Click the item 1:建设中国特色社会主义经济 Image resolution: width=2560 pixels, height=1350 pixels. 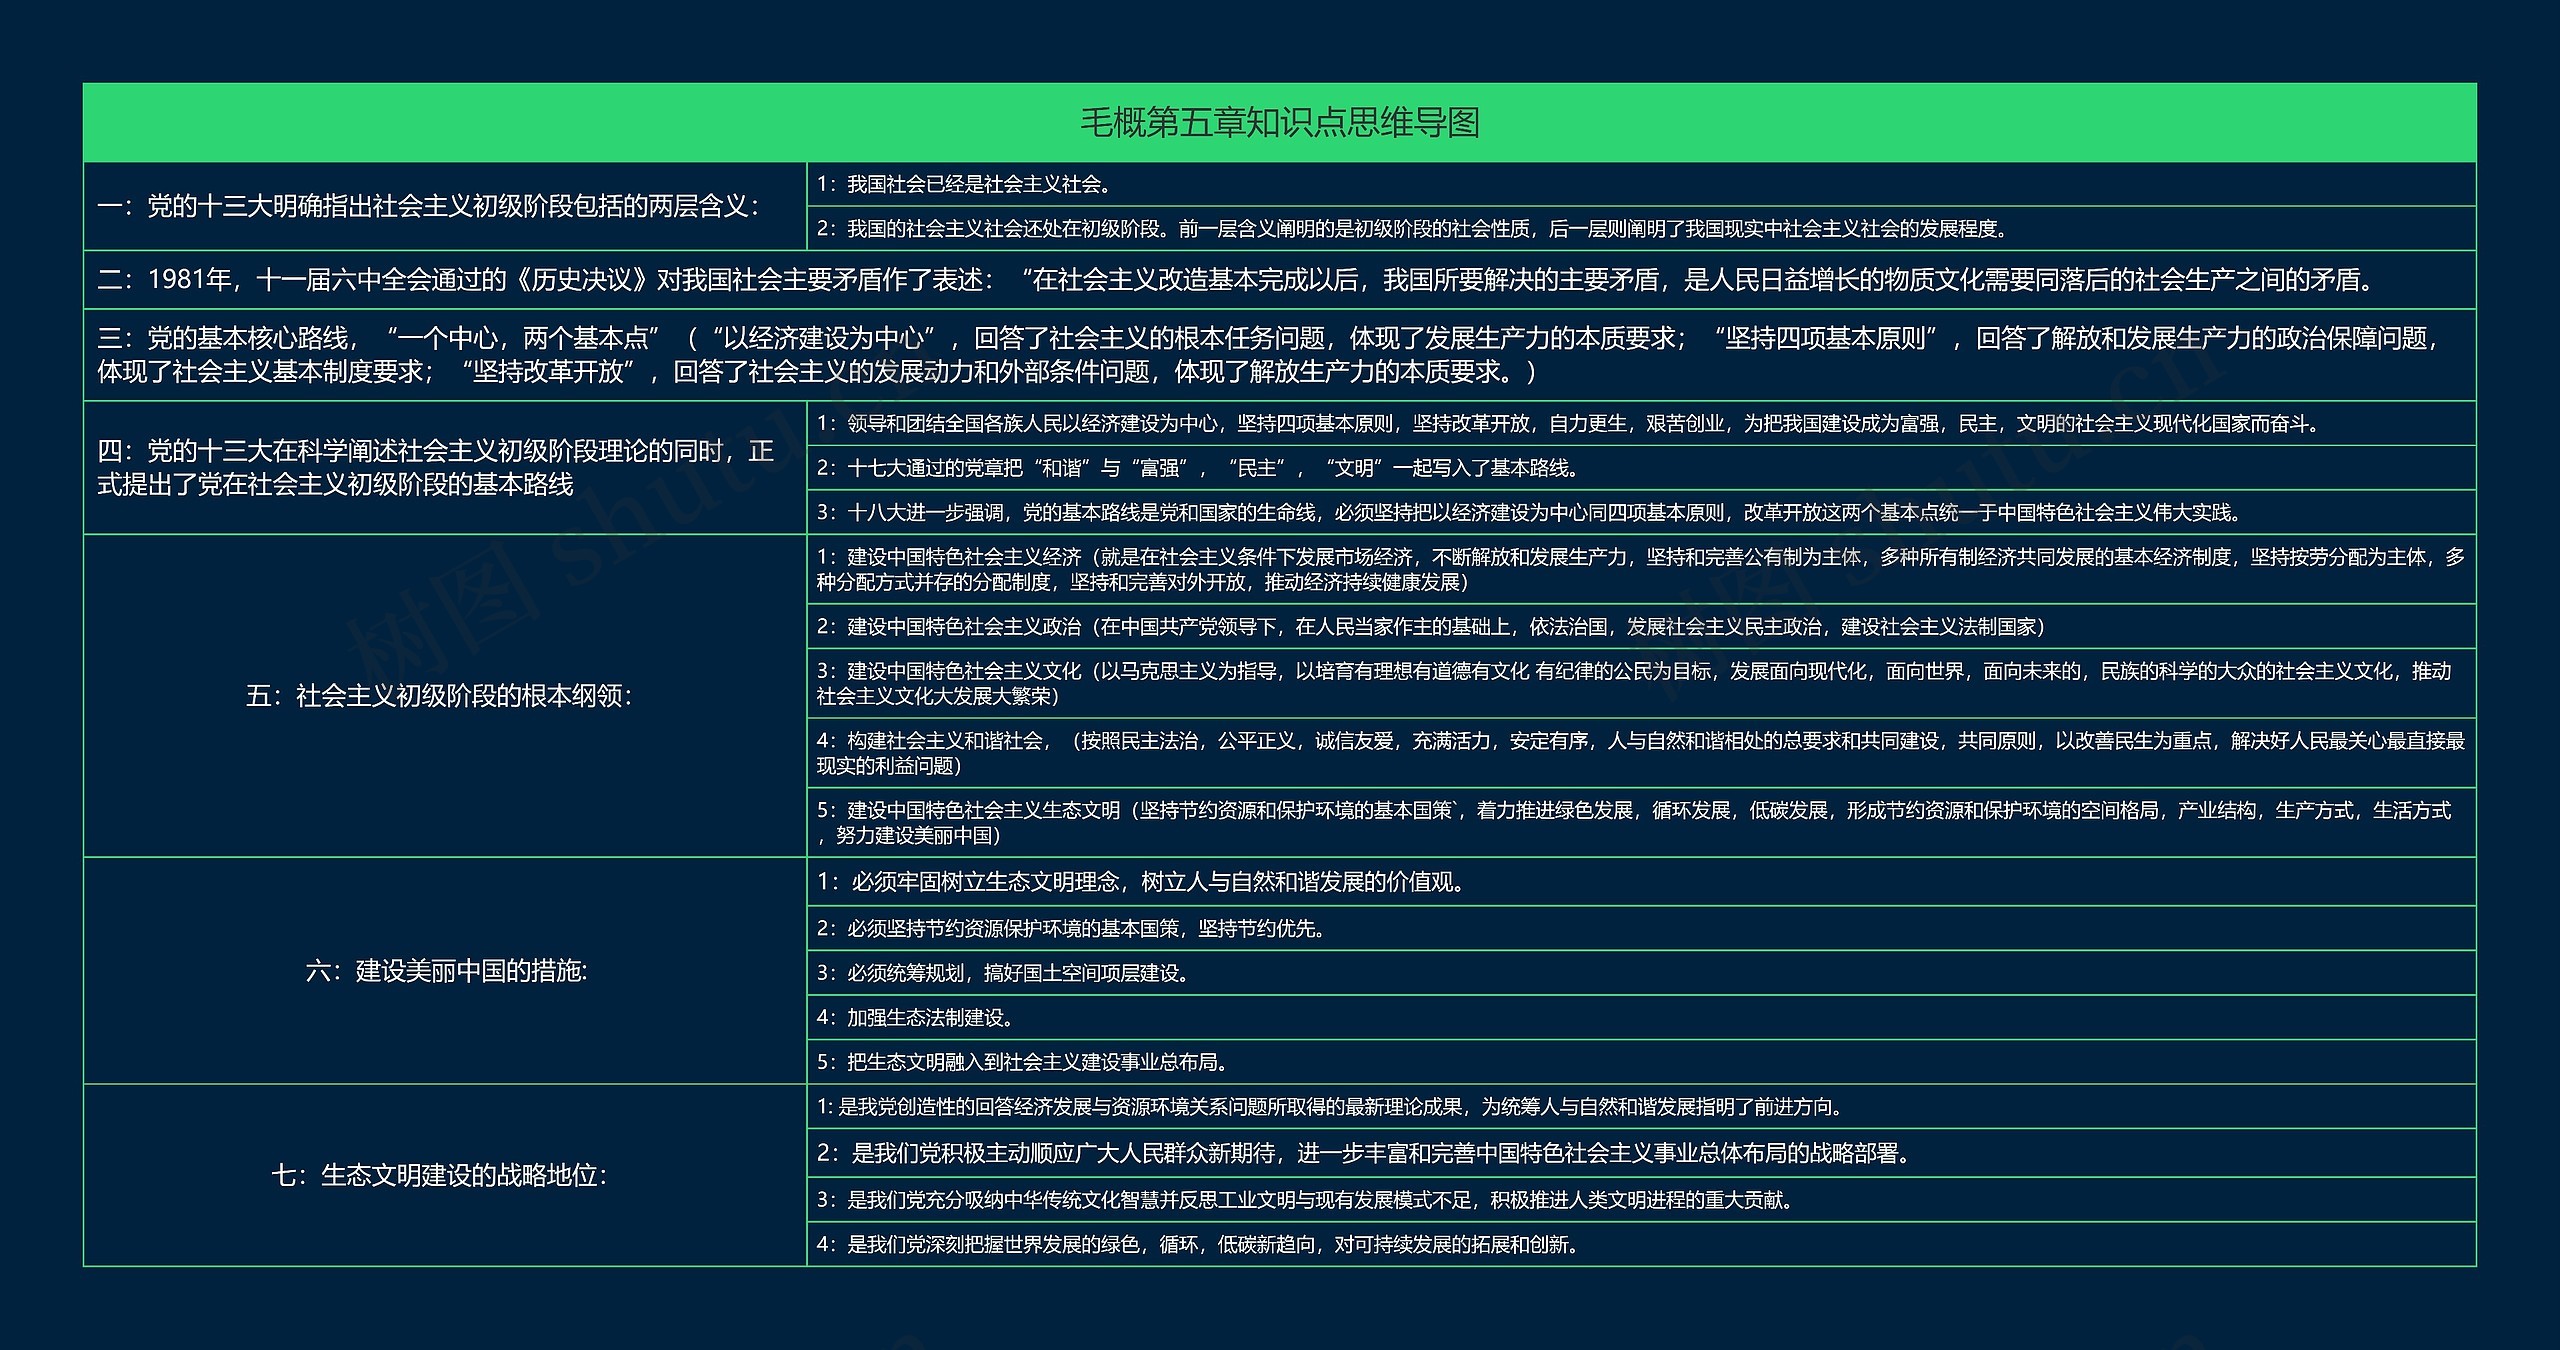coord(1640,569)
